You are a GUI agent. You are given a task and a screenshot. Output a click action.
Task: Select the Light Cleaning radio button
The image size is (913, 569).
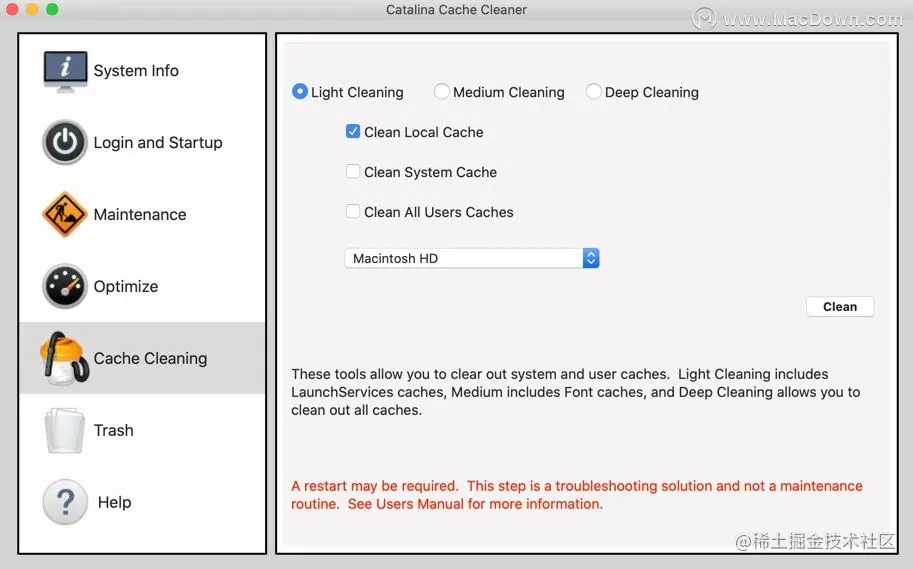click(x=299, y=91)
